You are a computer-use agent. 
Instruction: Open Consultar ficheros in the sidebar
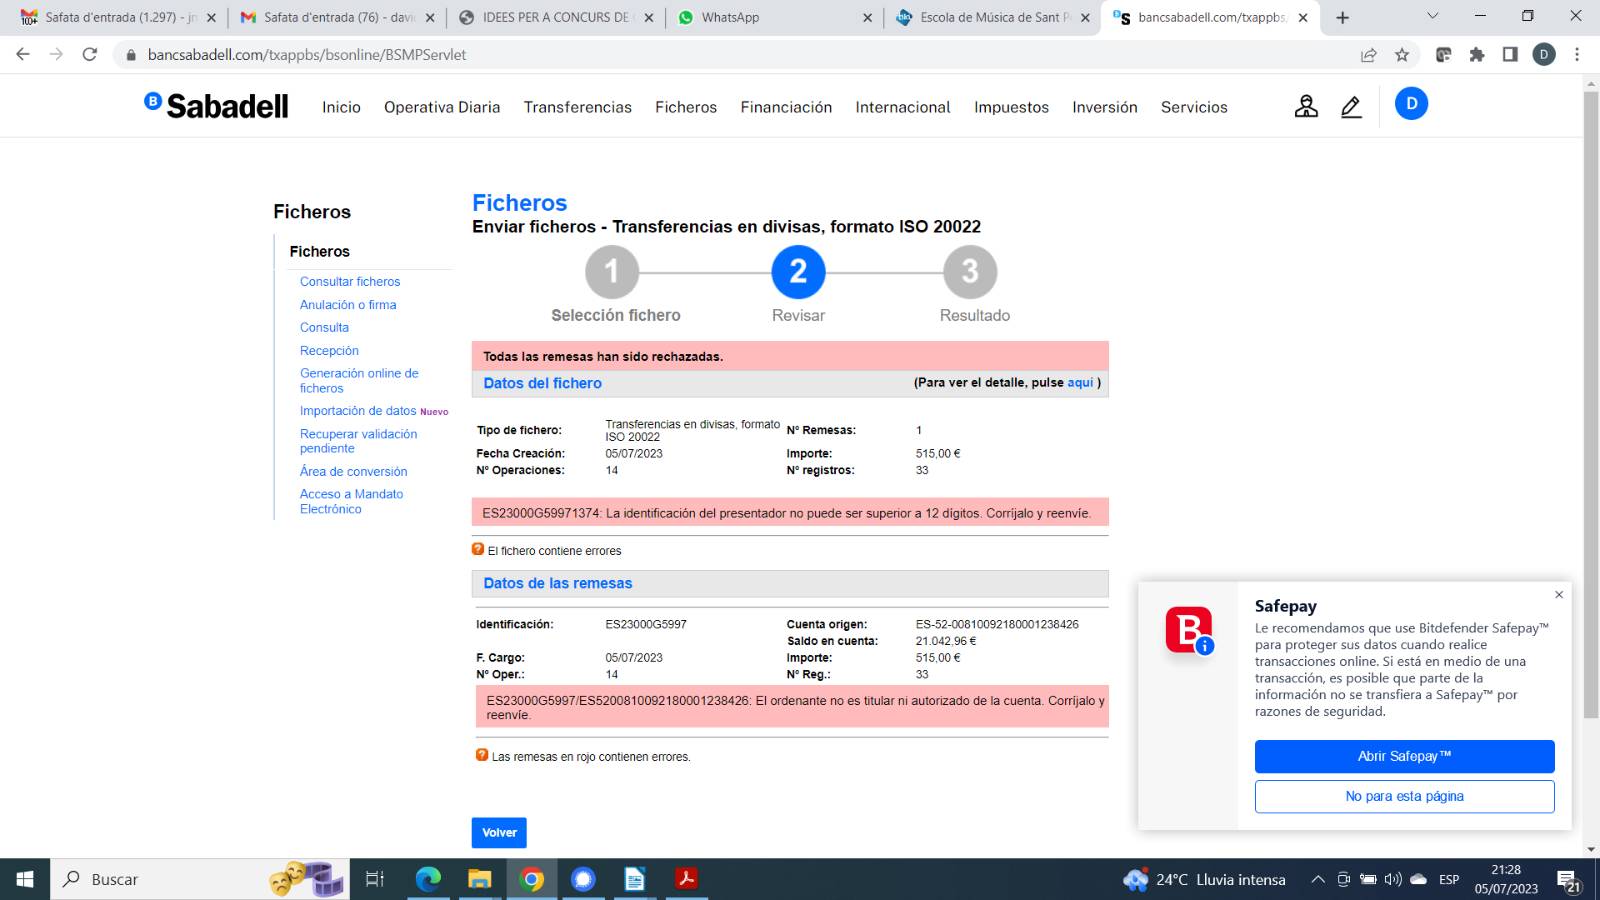[x=350, y=282]
